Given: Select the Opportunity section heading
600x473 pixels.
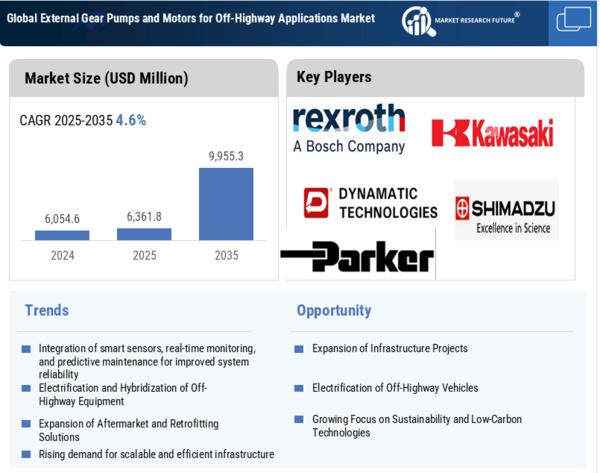Looking at the screenshot, I should [x=334, y=310].
